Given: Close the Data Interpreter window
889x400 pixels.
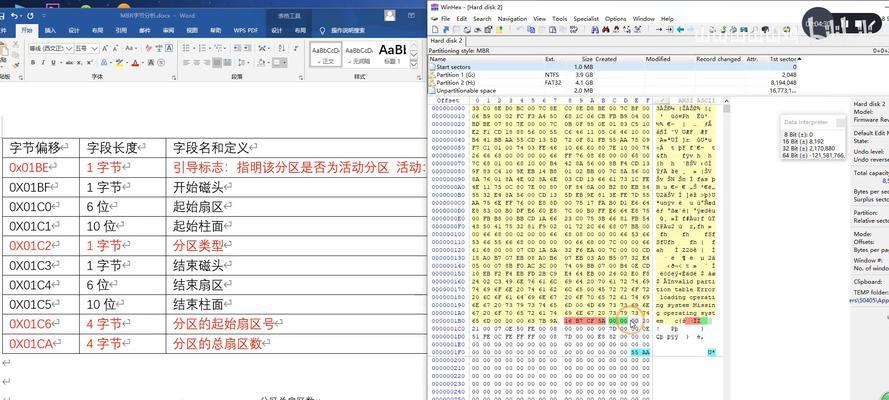Looking at the screenshot, I should click(840, 122).
